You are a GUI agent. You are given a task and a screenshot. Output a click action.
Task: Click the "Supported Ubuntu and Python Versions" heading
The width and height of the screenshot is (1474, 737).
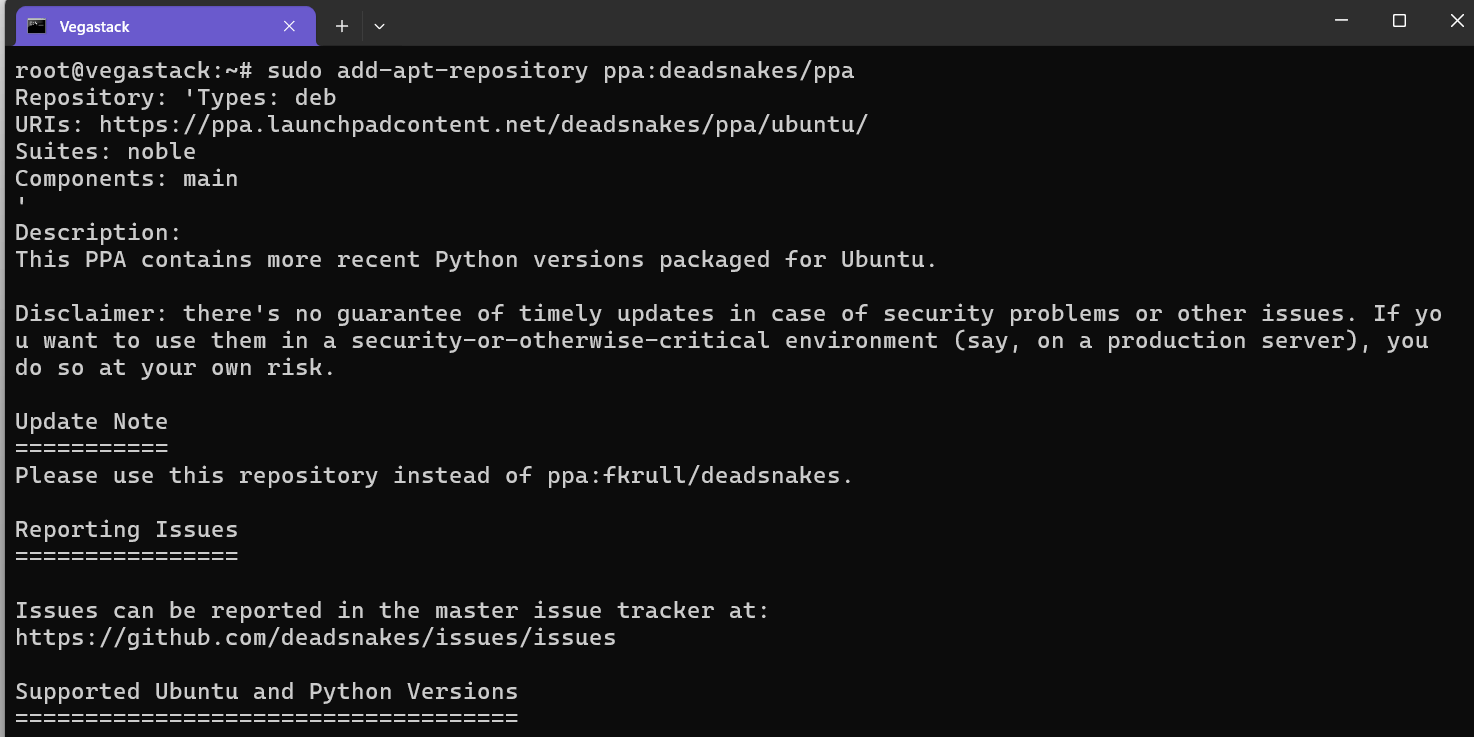pos(266,692)
